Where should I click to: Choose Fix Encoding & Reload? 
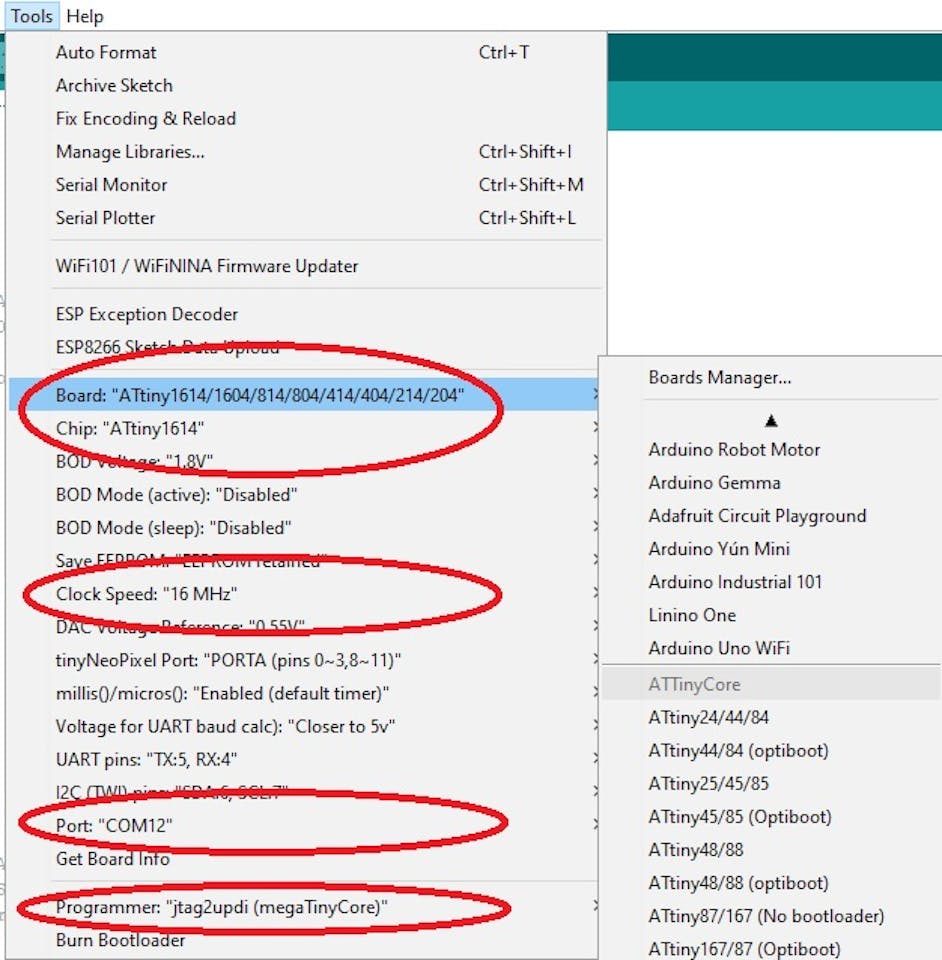click(x=304, y=119)
